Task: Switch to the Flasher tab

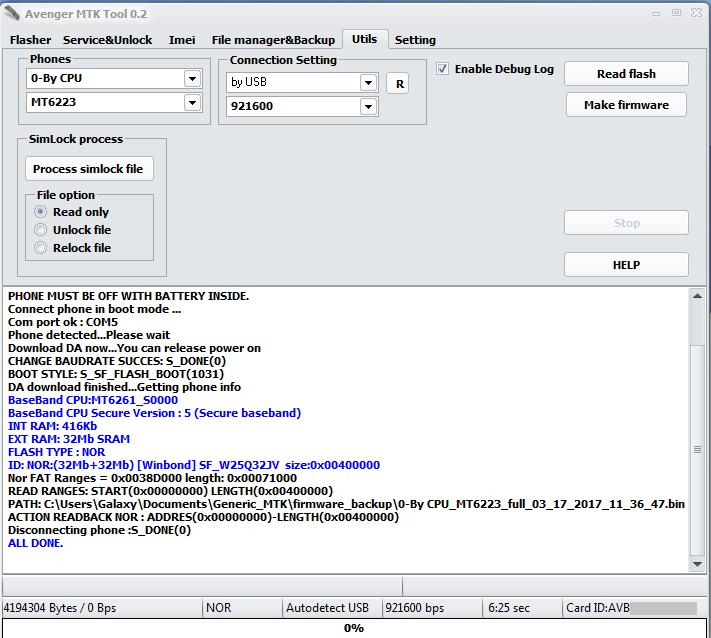Action: 30,40
